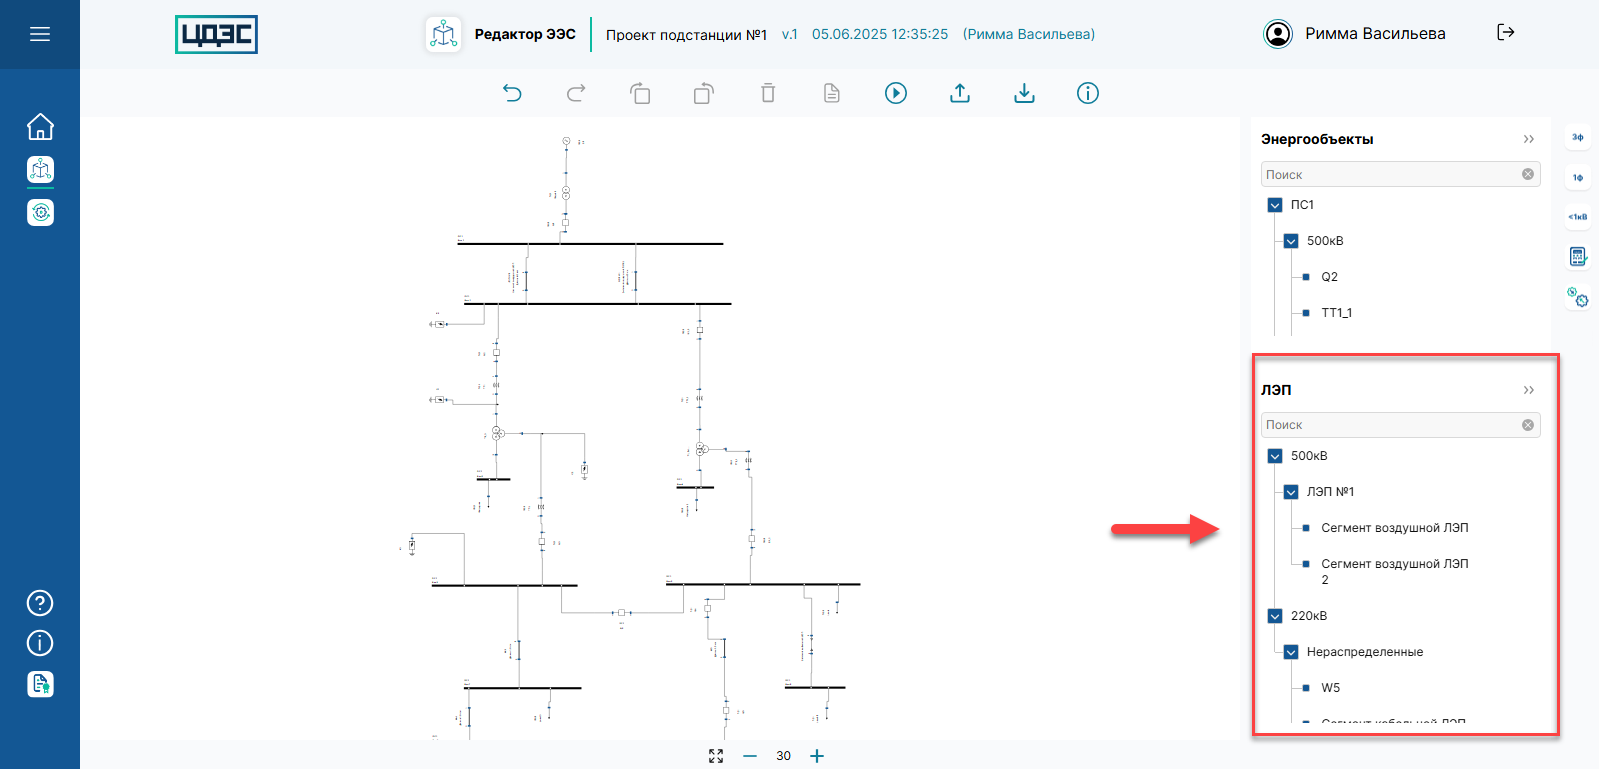Screen dimensions: 1599x769
Task: Click the download import icon
Action: click(x=1024, y=93)
